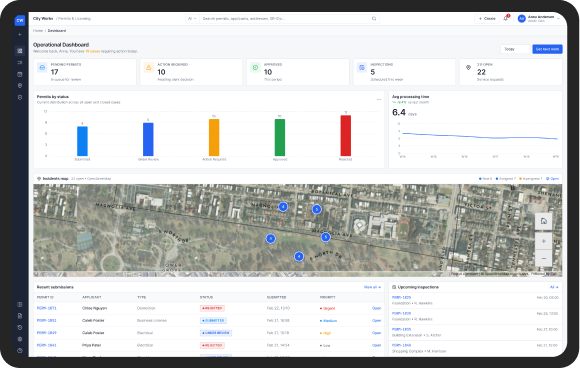
Task: Zoom in on the incidents map
Action: (x=543, y=241)
